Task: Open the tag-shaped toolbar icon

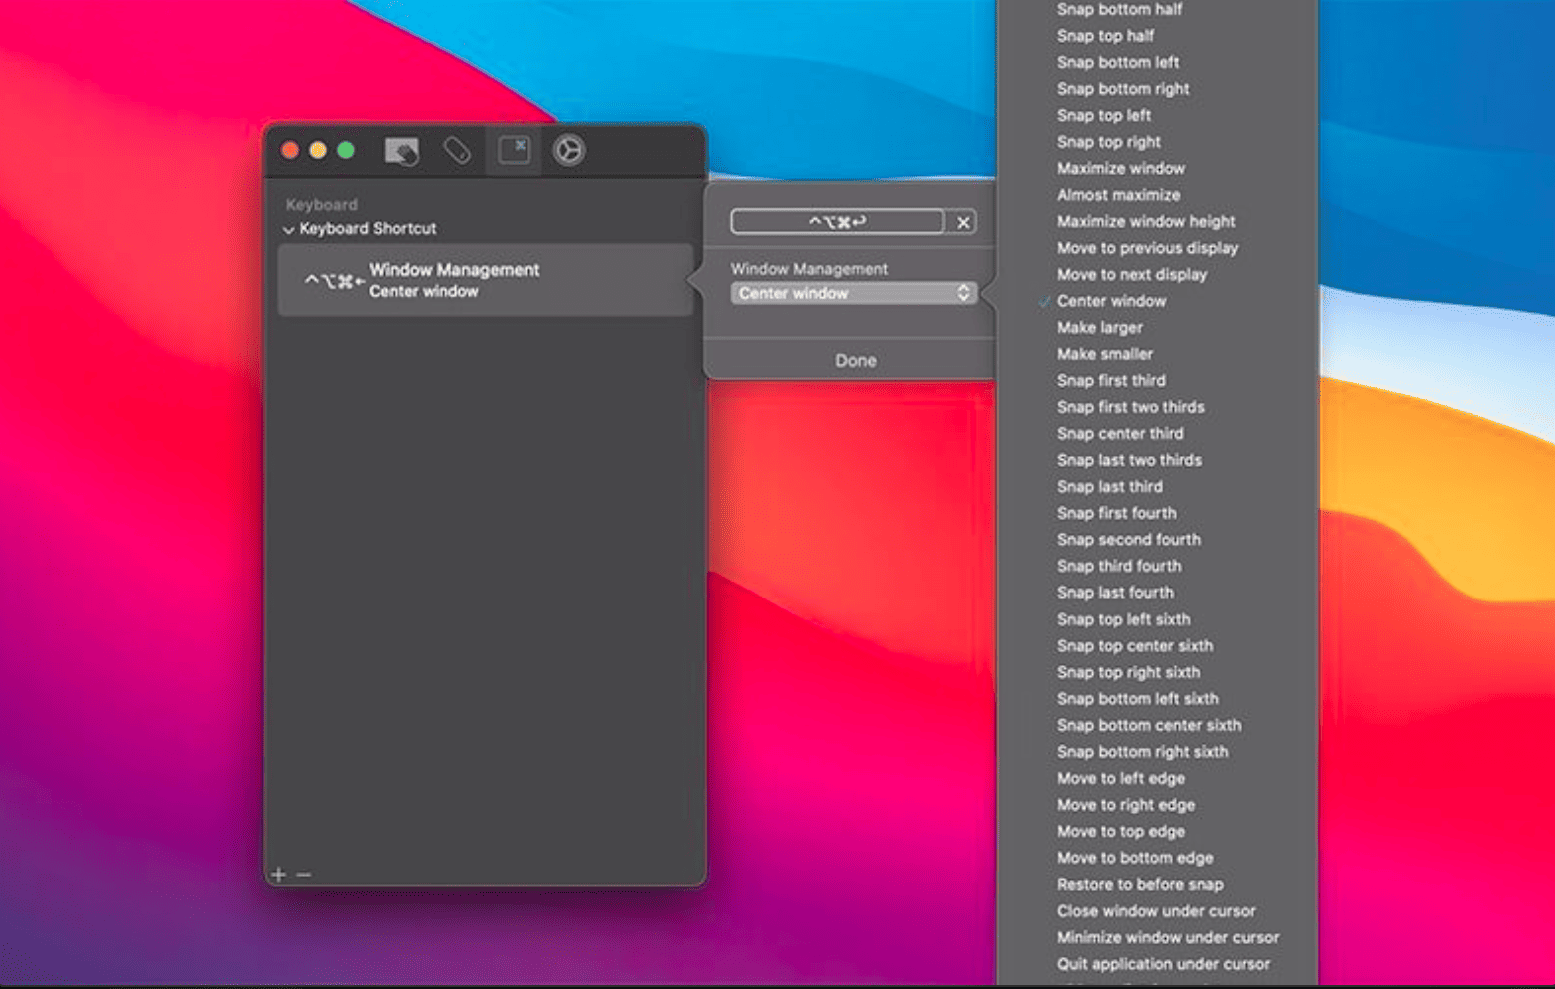Action: 457,151
